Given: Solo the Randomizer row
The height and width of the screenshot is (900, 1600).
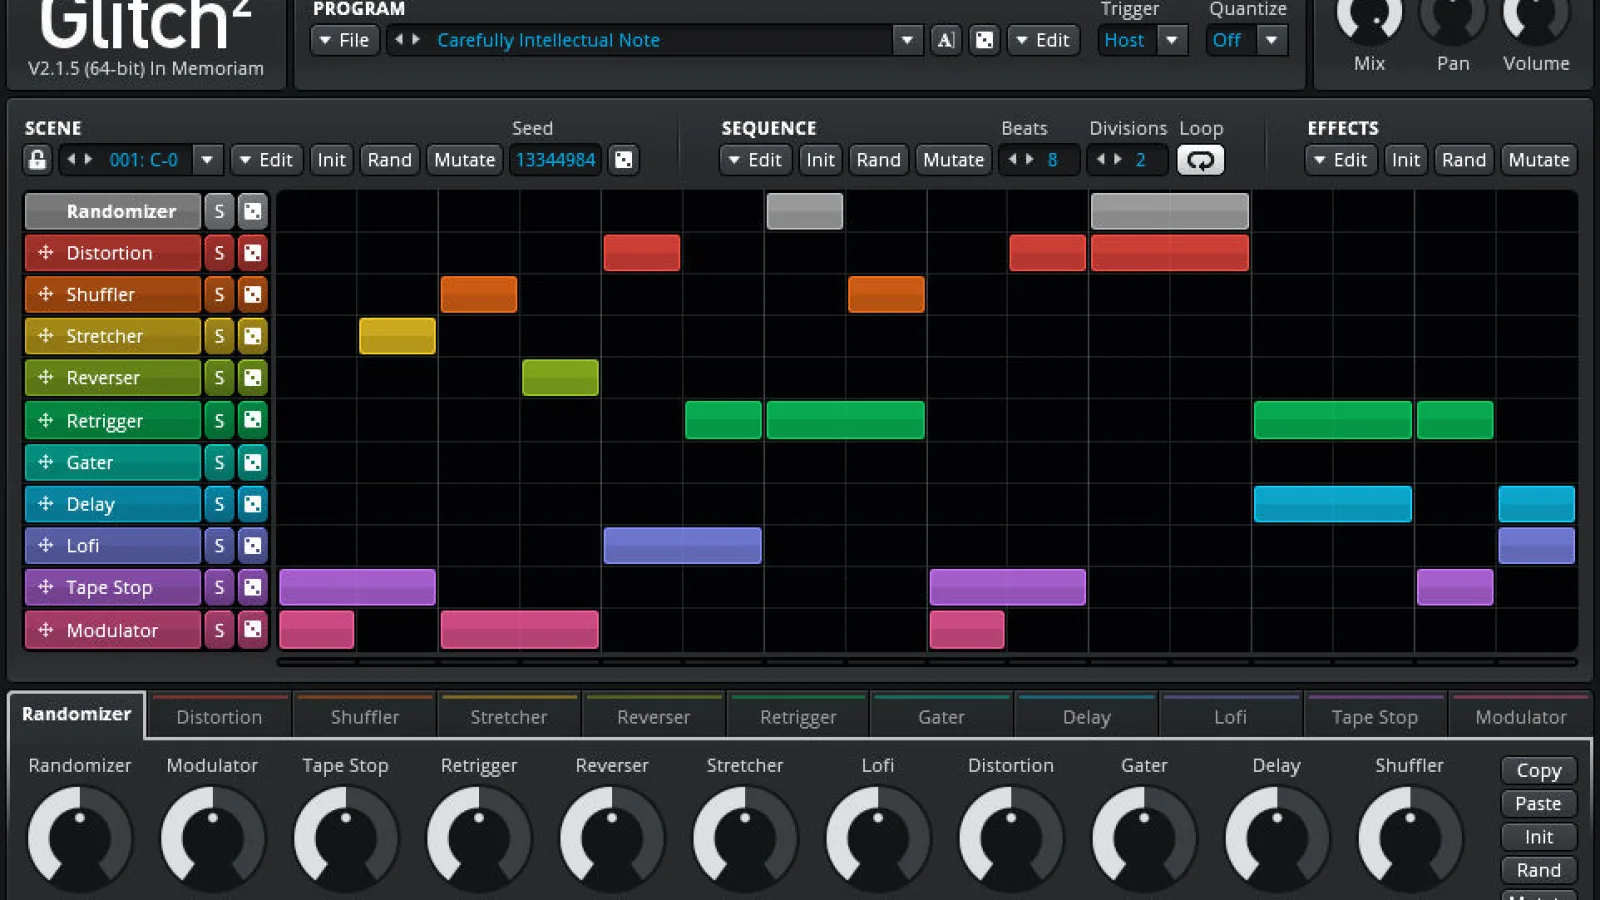Looking at the screenshot, I should pyautogui.click(x=219, y=211).
